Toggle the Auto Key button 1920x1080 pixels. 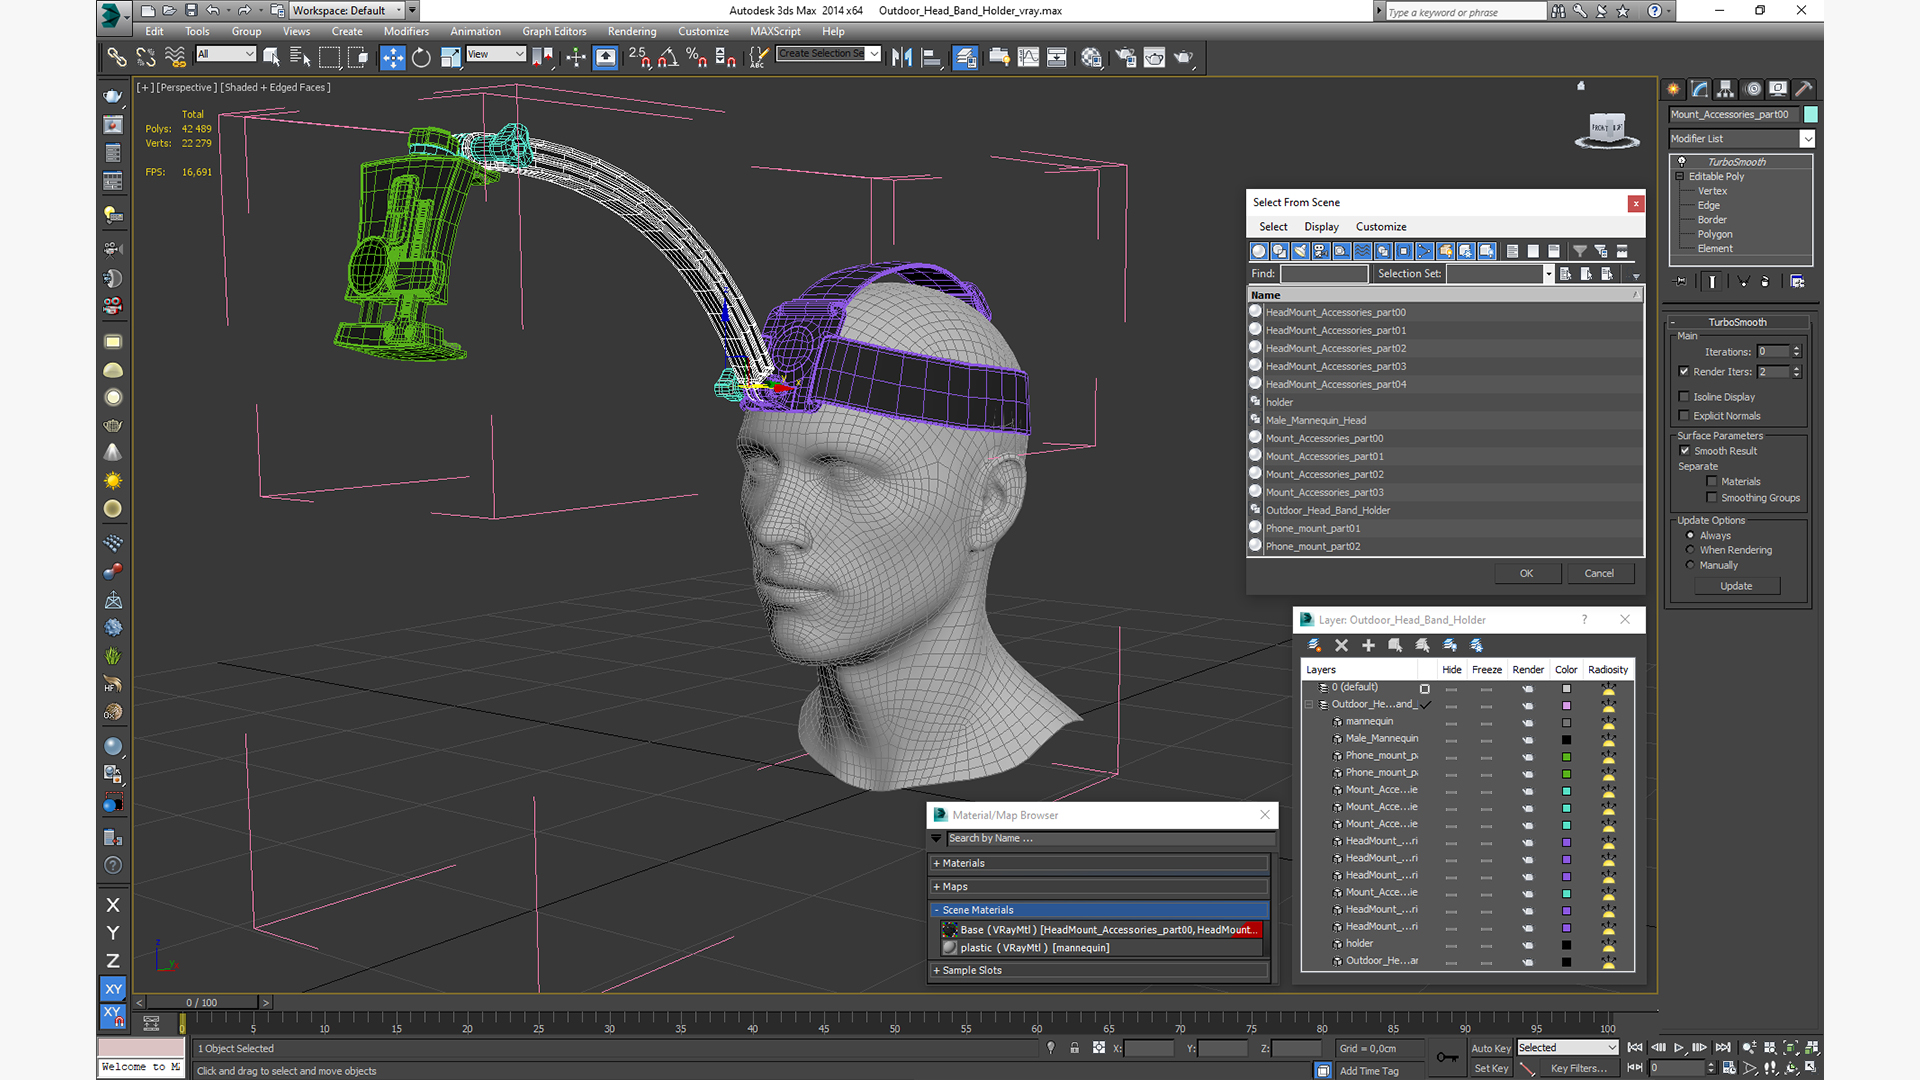pyautogui.click(x=1490, y=1048)
